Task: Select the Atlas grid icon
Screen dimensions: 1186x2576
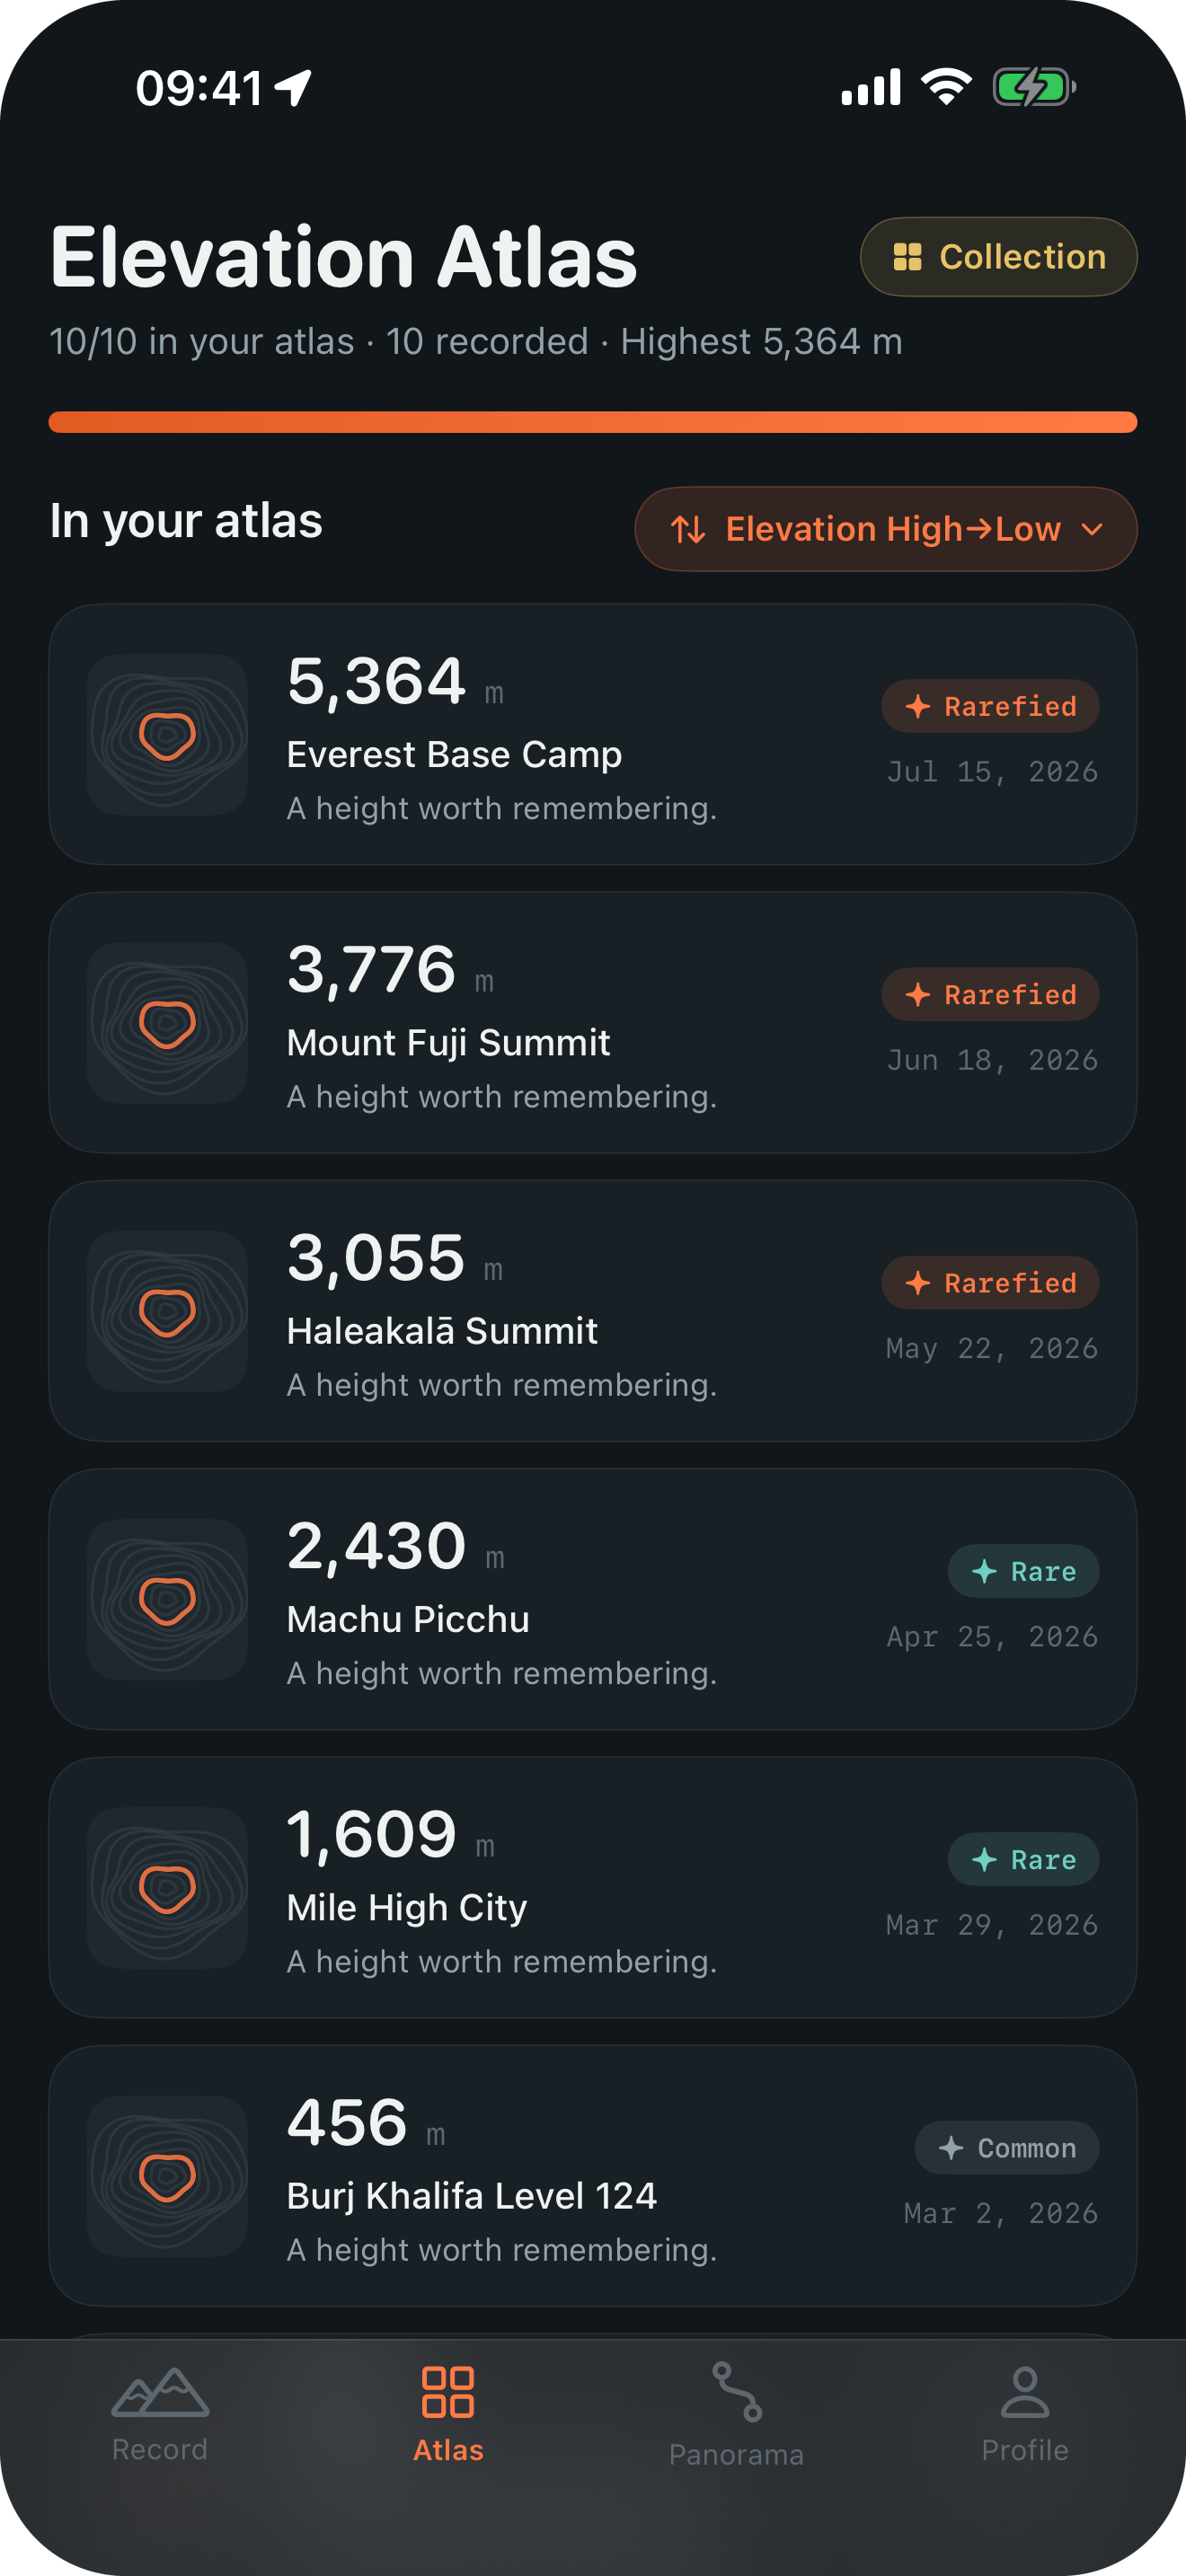Action: coord(448,2392)
